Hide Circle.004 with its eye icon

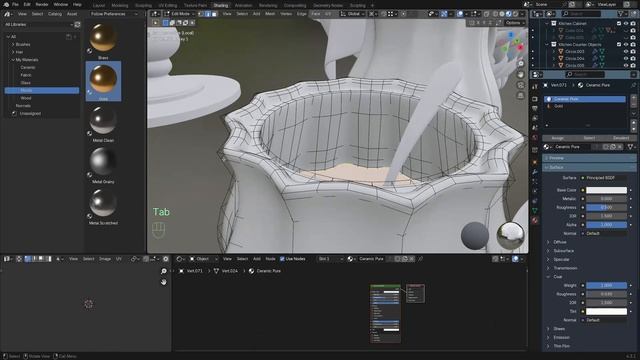[626, 58]
